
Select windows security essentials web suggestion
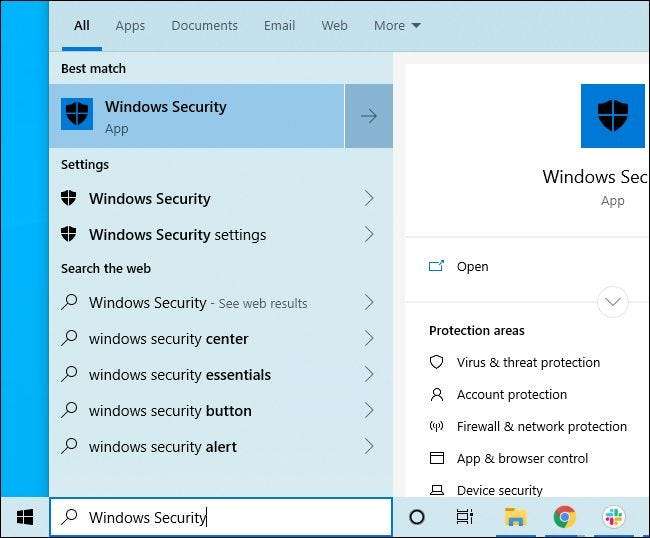(x=180, y=375)
